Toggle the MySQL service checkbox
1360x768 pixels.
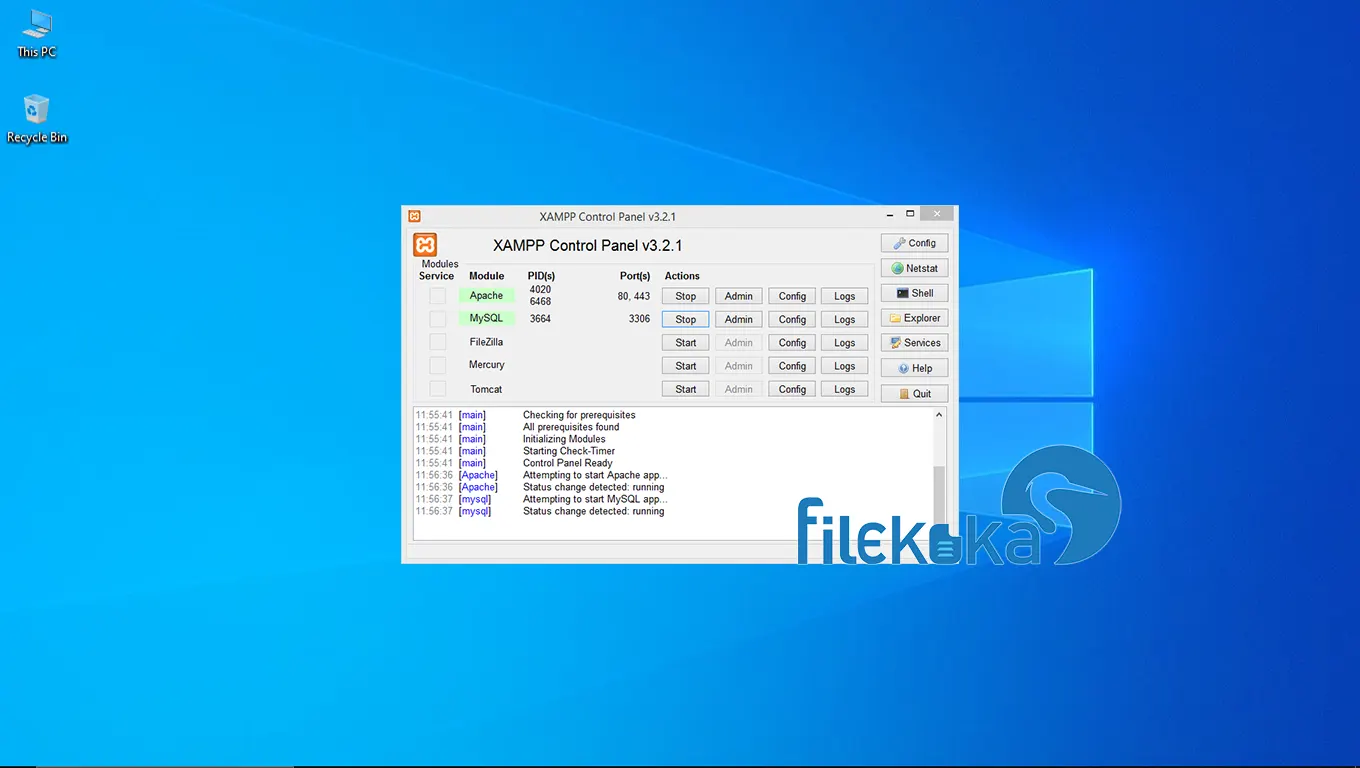[x=437, y=319]
